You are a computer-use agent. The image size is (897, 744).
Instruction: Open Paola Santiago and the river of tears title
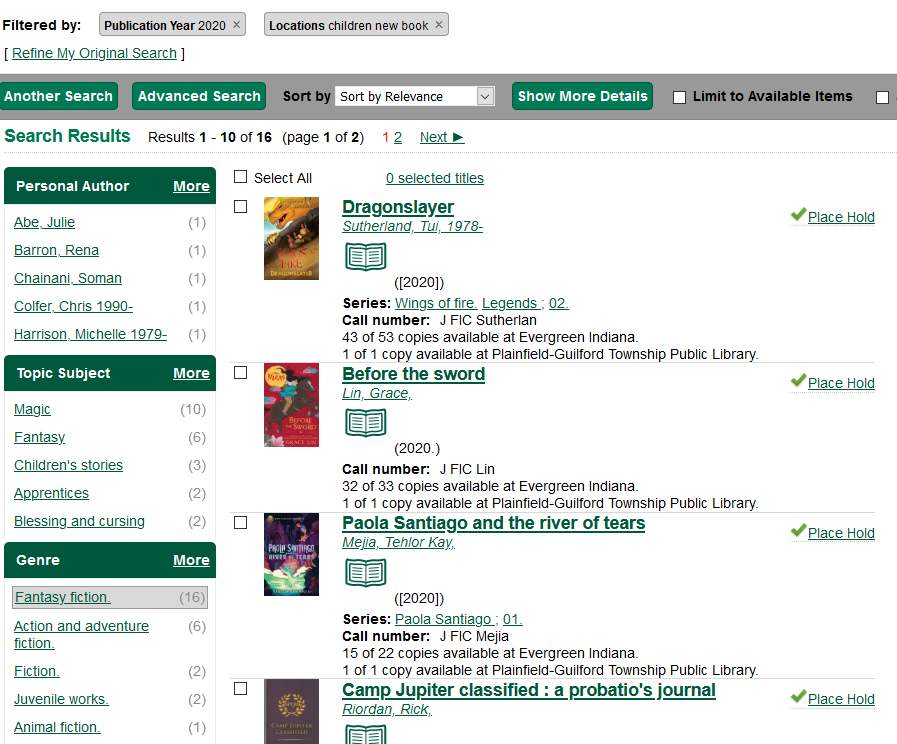coord(493,523)
